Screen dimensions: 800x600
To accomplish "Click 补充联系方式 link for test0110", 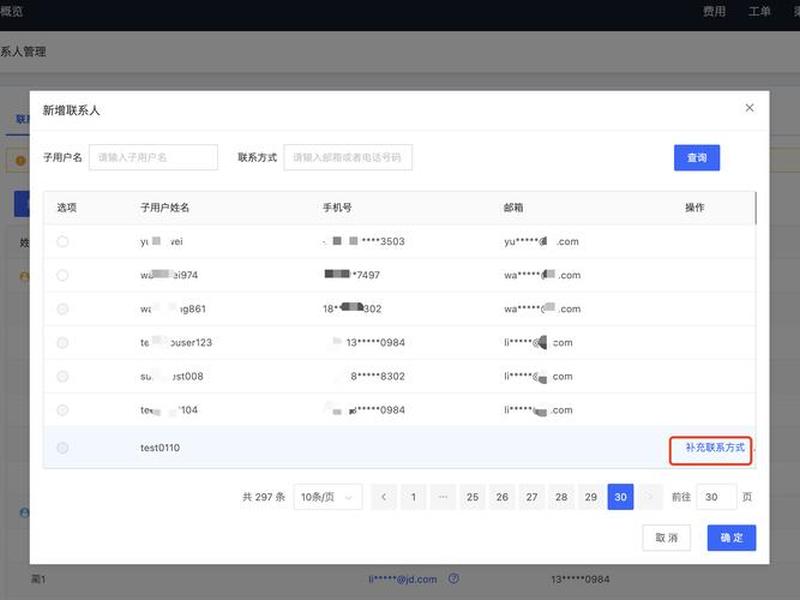I will pos(715,447).
